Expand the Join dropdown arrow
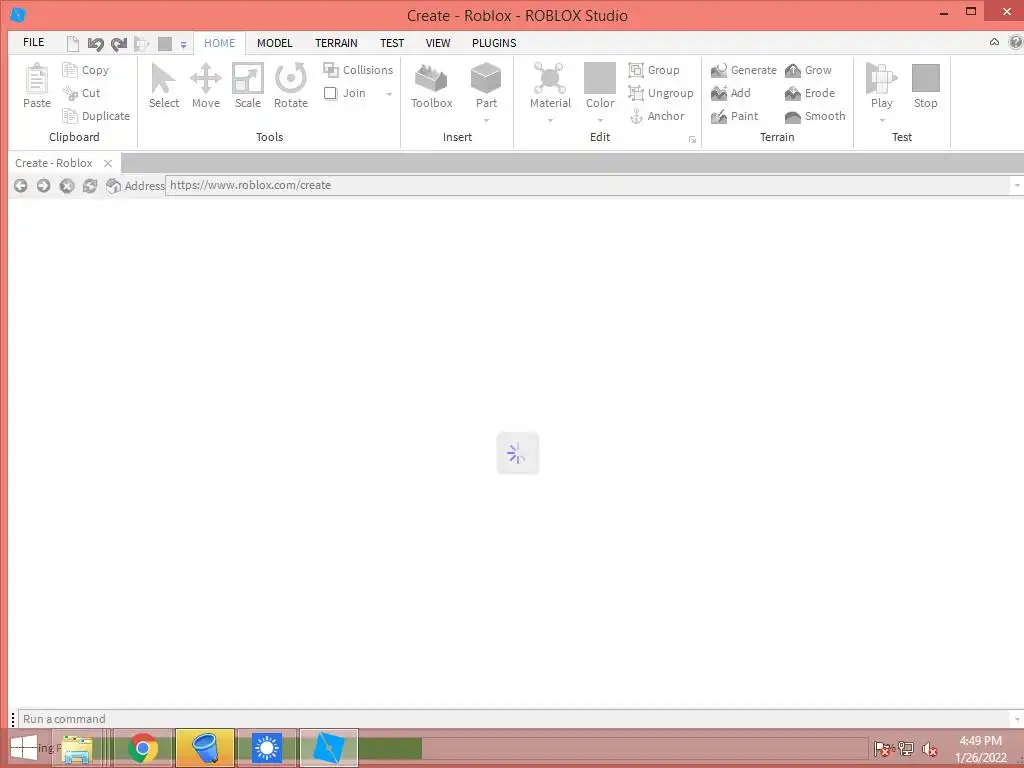Screen dimensions: 1024x768 point(389,94)
